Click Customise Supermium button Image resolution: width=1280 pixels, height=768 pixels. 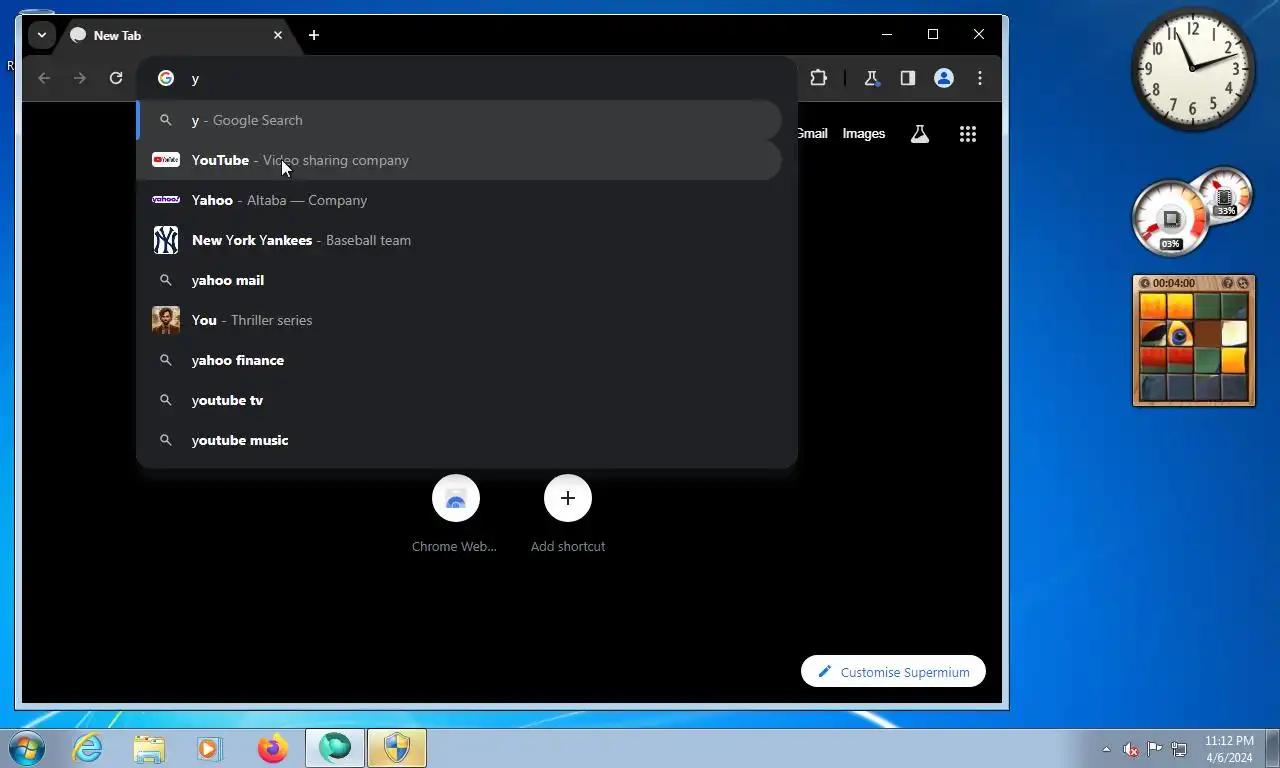(x=893, y=672)
